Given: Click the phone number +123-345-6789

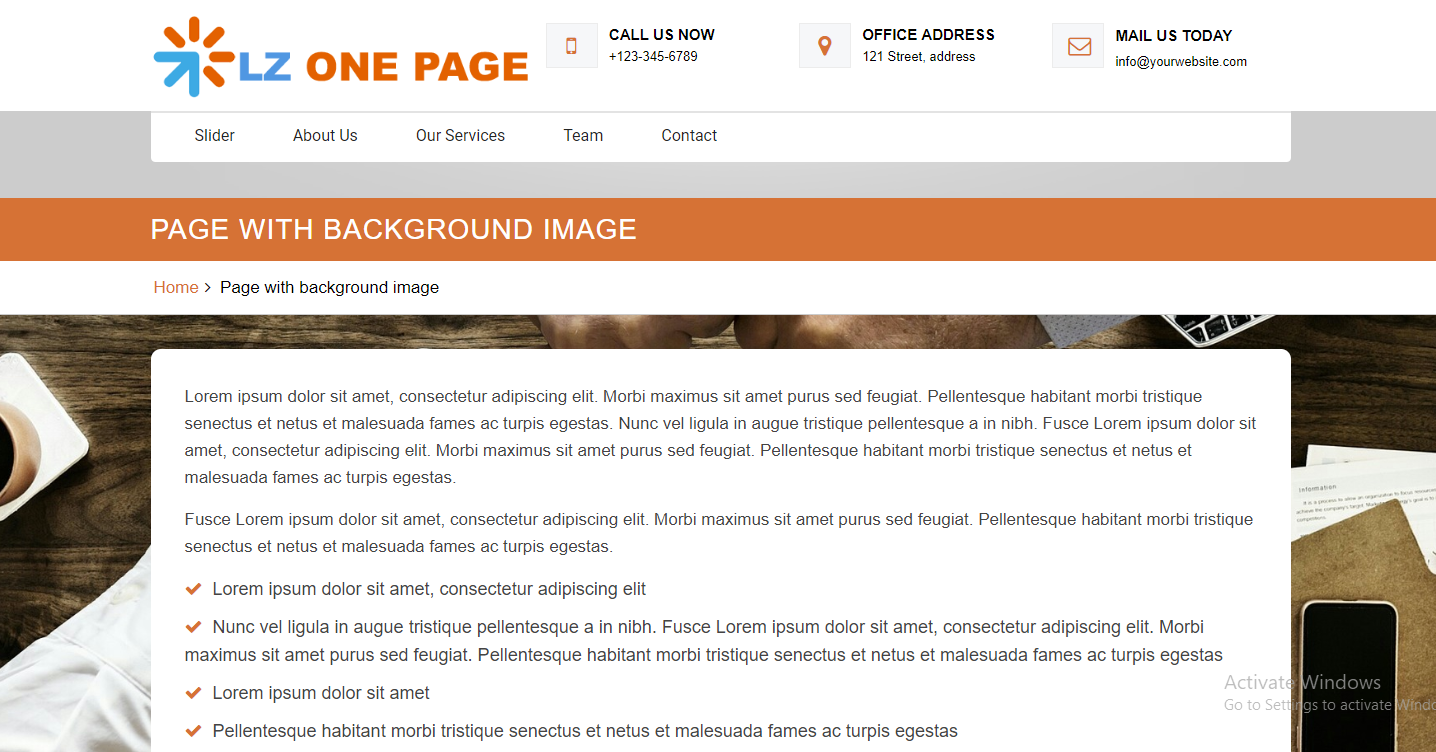Looking at the screenshot, I should tap(653, 57).
